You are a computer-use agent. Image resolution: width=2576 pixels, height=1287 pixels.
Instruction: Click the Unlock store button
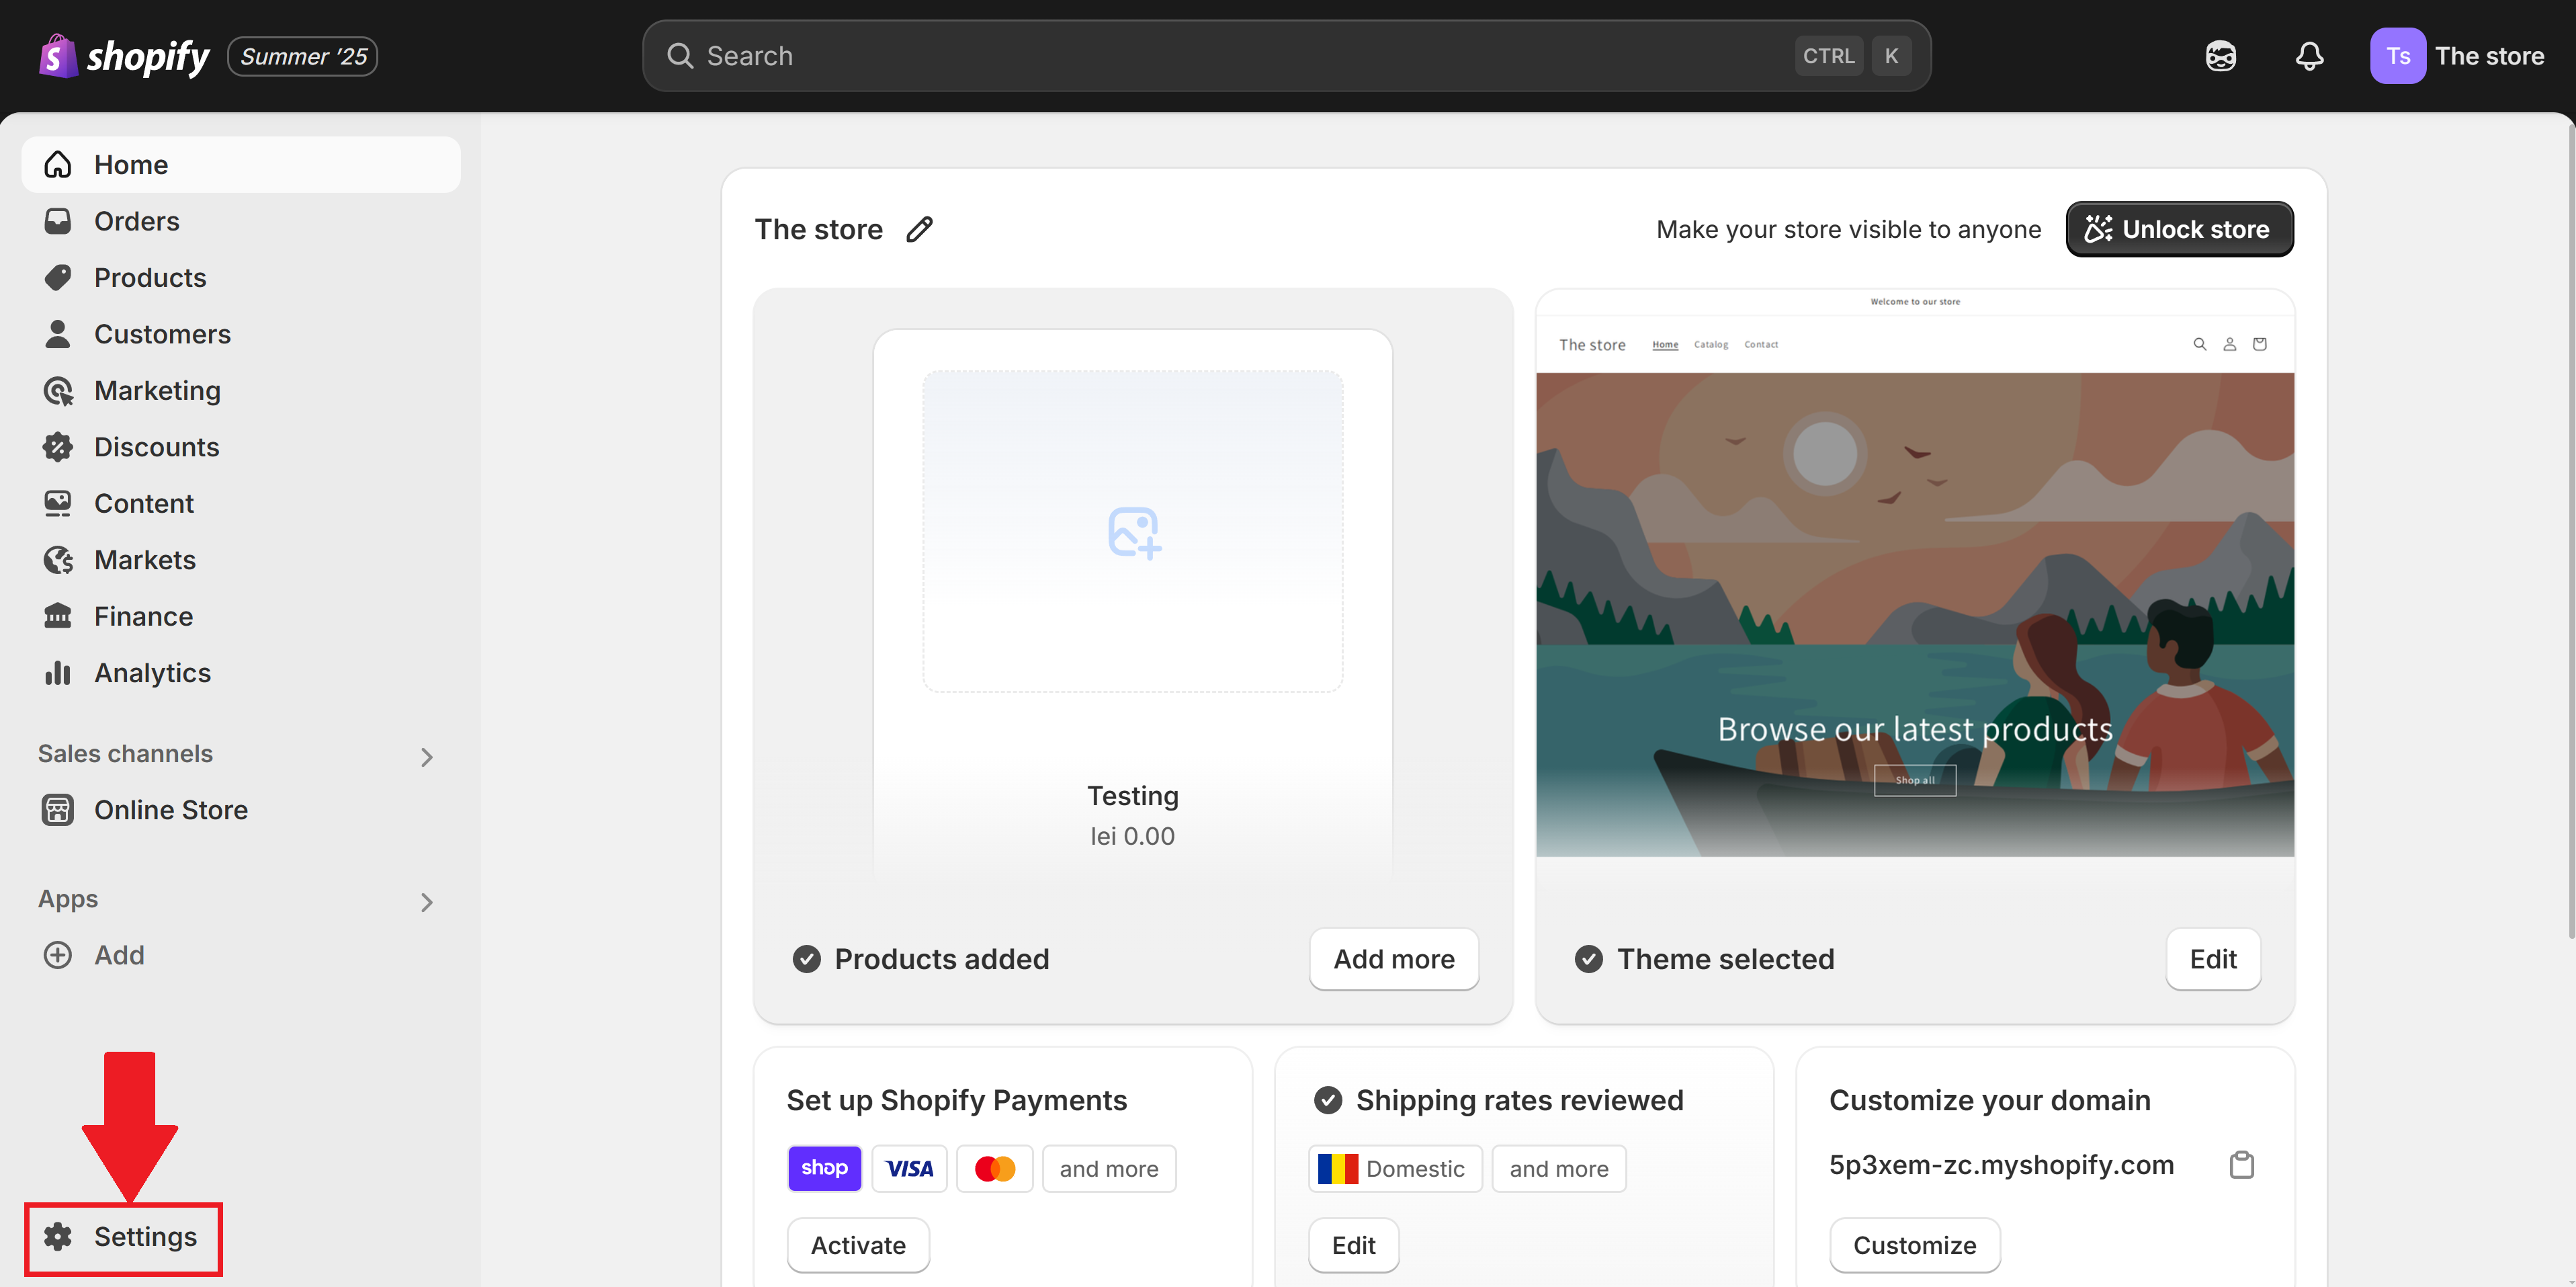pyautogui.click(x=2180, y=229)
